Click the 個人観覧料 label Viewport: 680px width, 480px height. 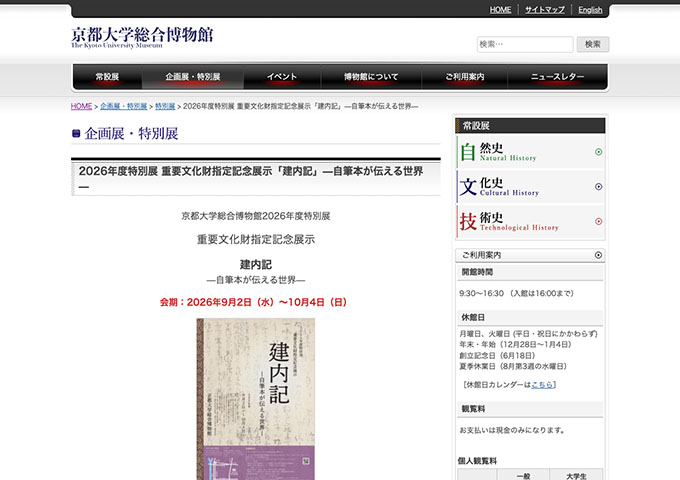[x=477, y=461]
